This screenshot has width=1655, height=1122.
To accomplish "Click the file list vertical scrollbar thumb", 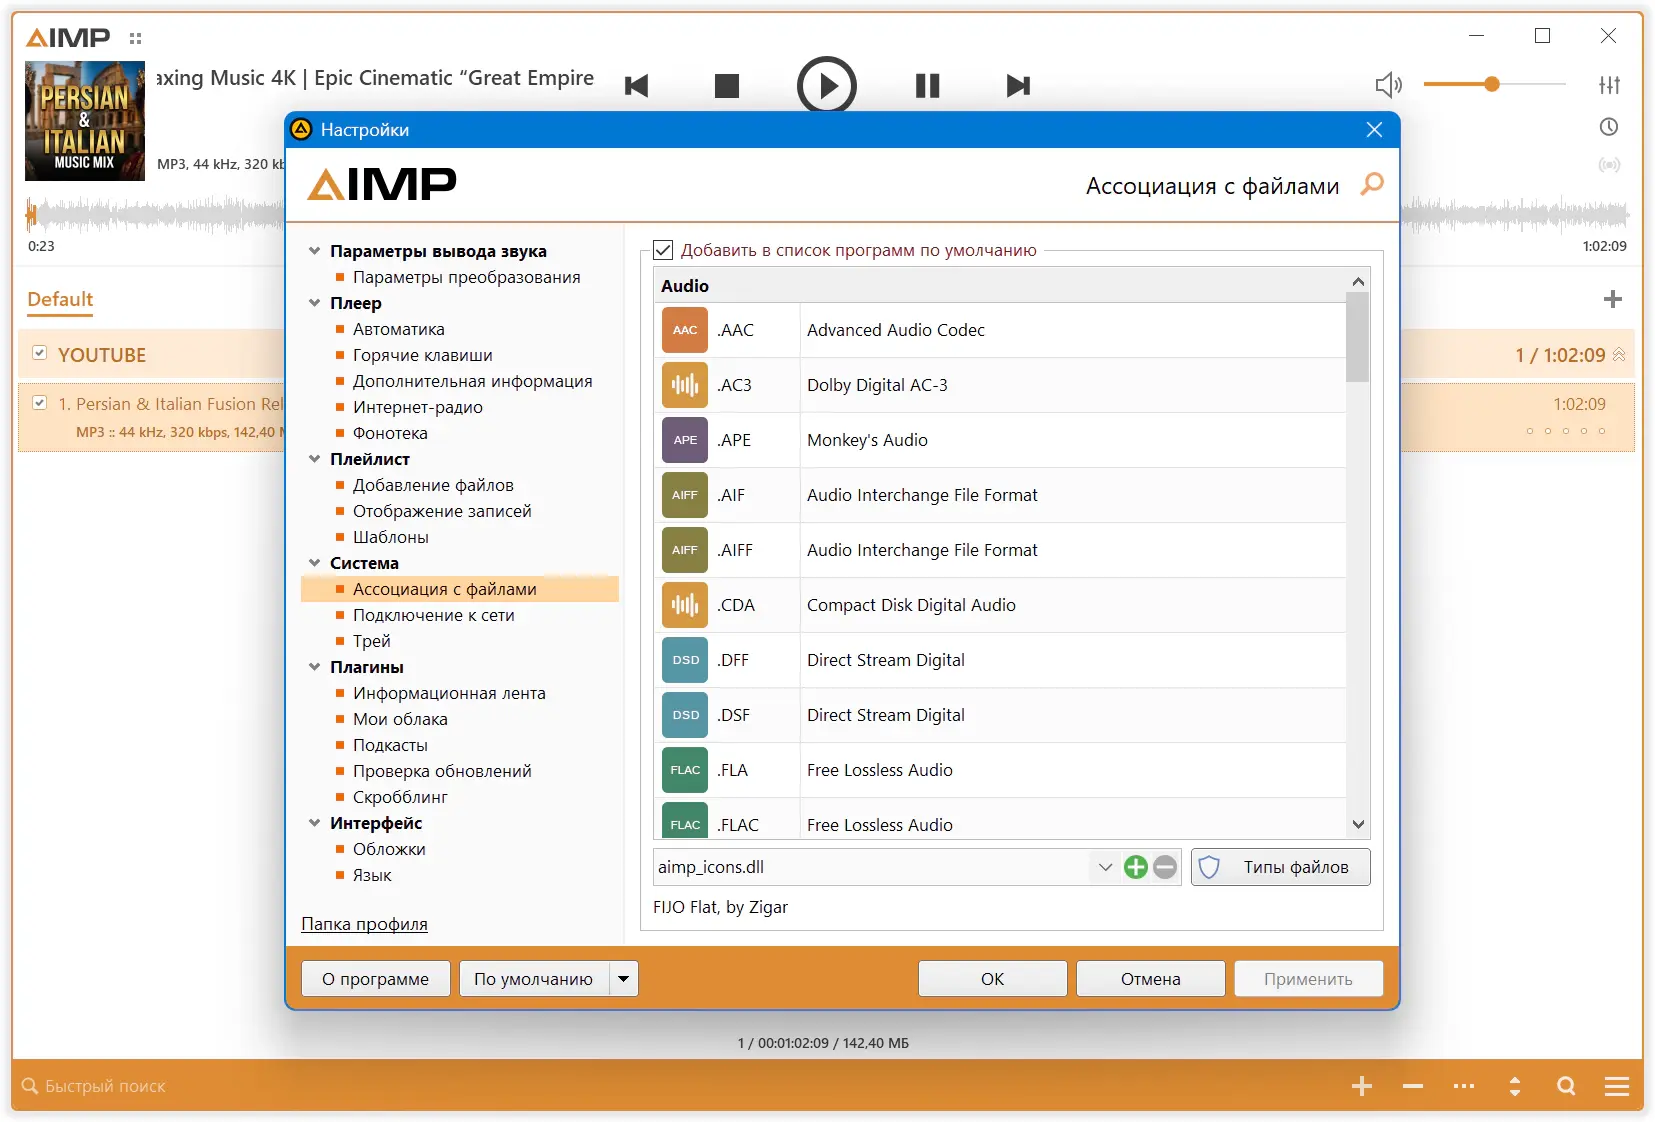I will tap(1358, 337).
